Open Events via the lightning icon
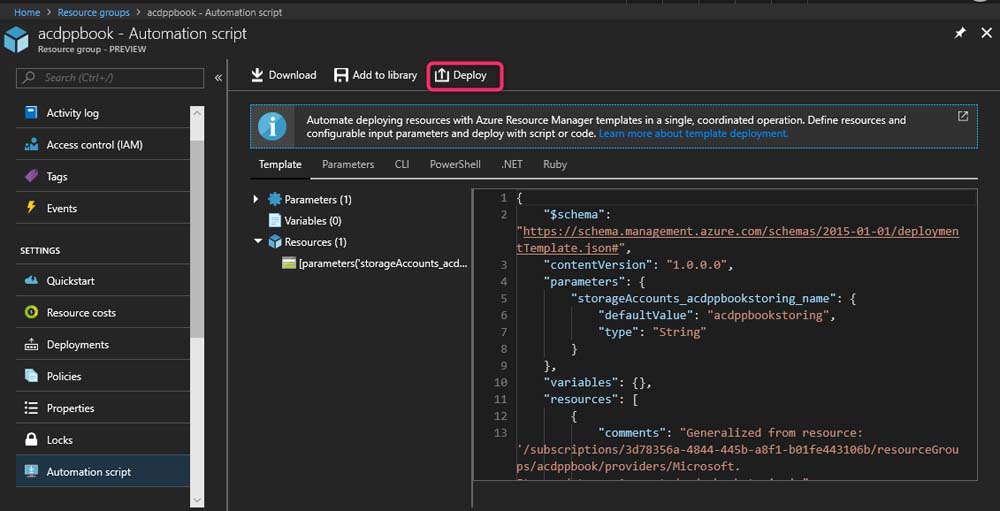1000x511 pixels. 30,208
